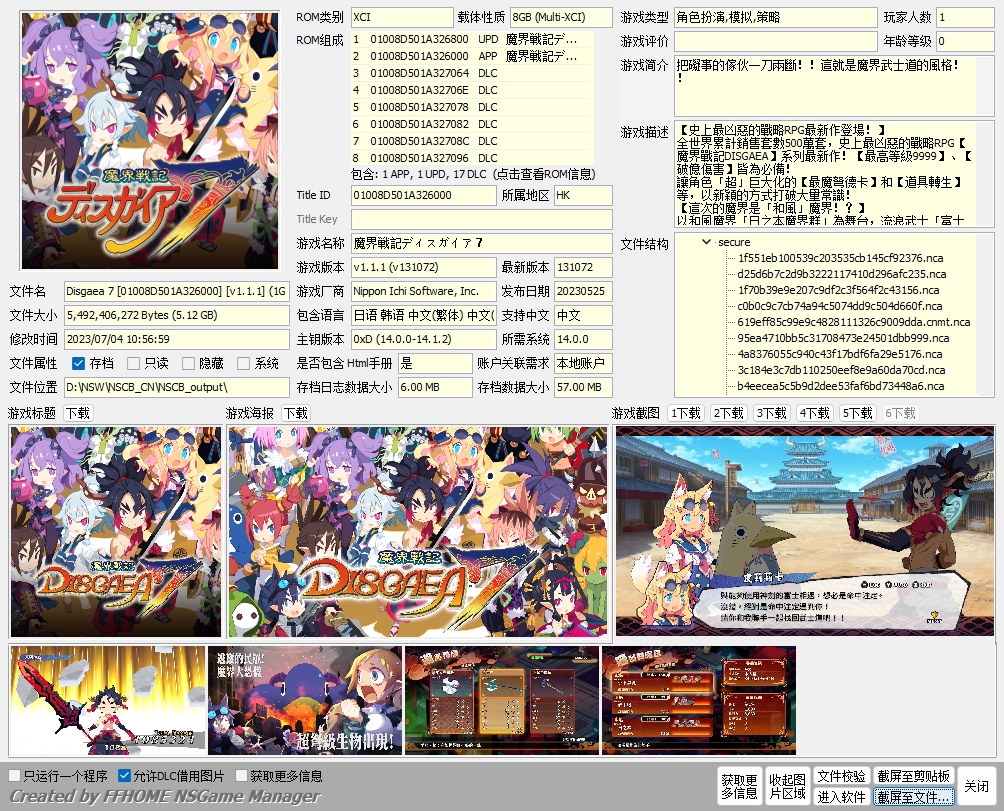1004x811 pixels.
Task: Click 下载 button beside 游戏海报
Action: coord(296,414)
